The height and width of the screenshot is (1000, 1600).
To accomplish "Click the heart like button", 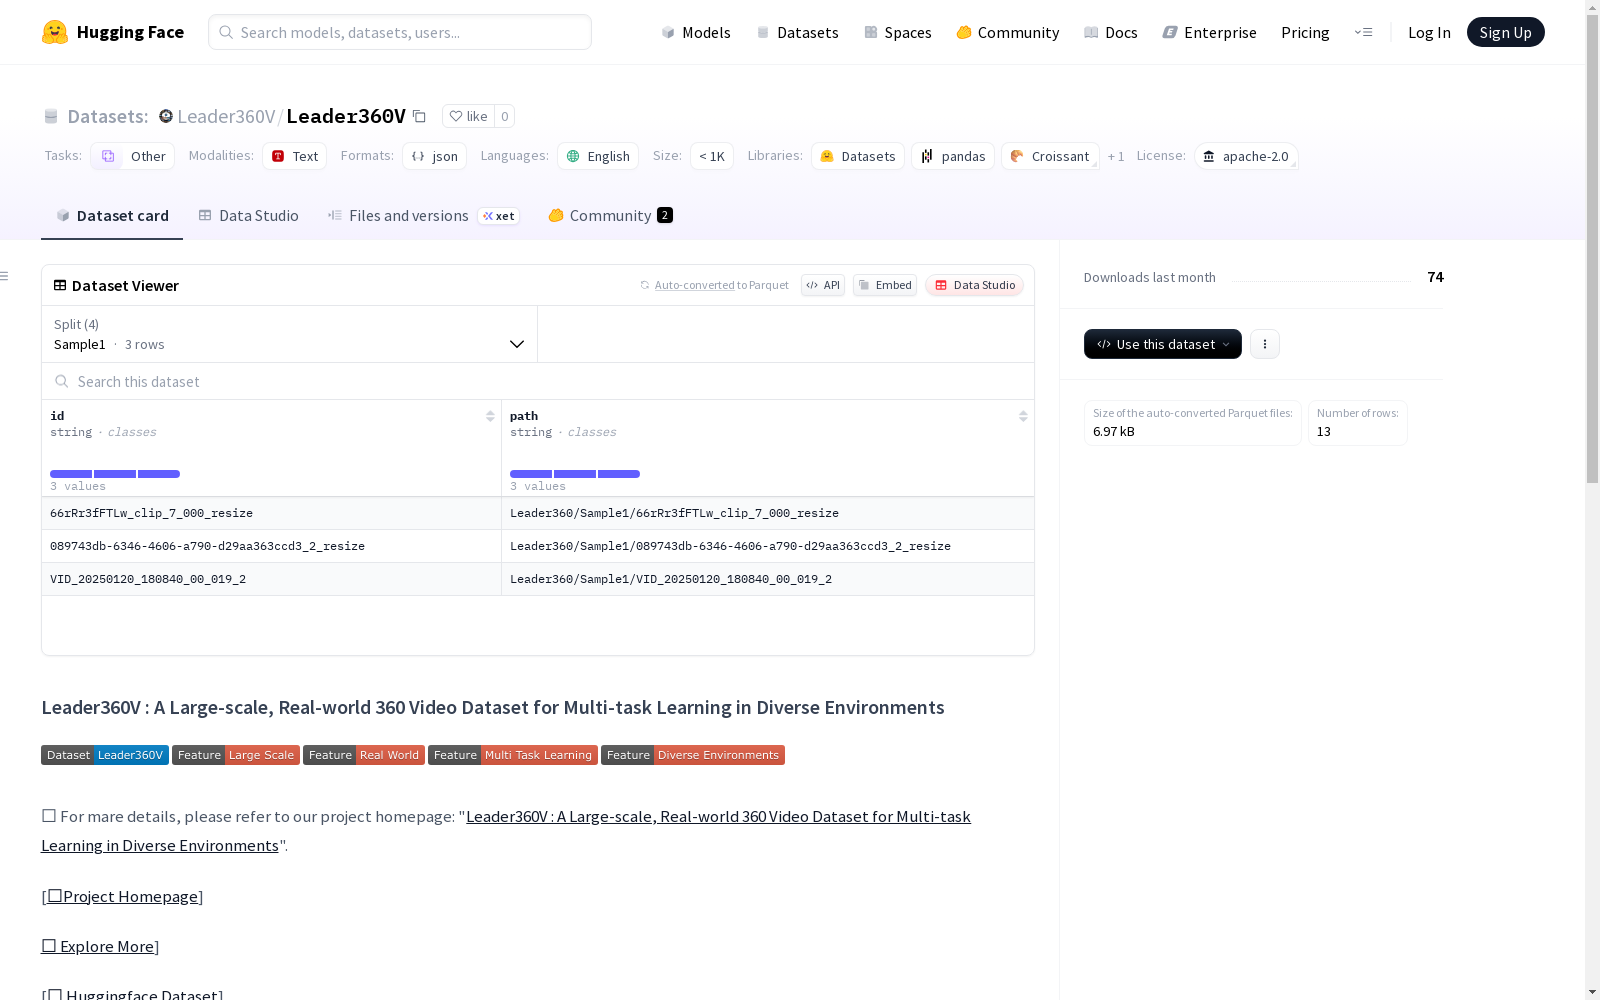I will click(x=468, y=116).
